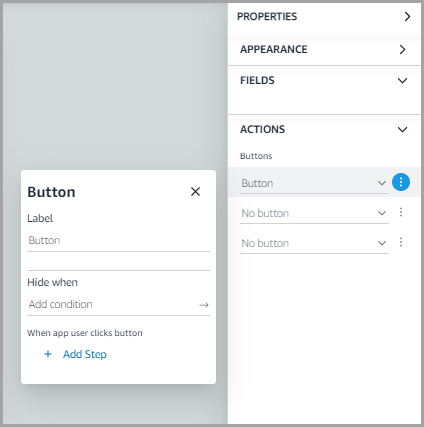Click the FIELDS header label
Viewport: 424px width, 427px height.
pos(257,80)
